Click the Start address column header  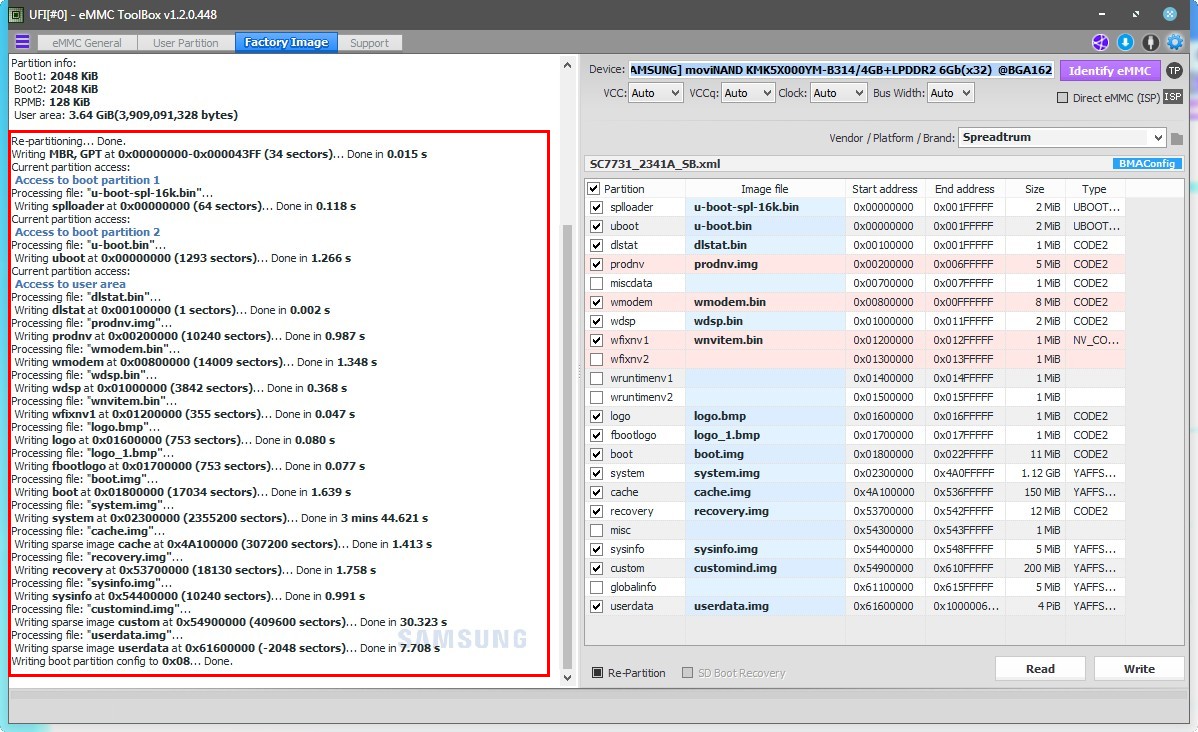885,189
